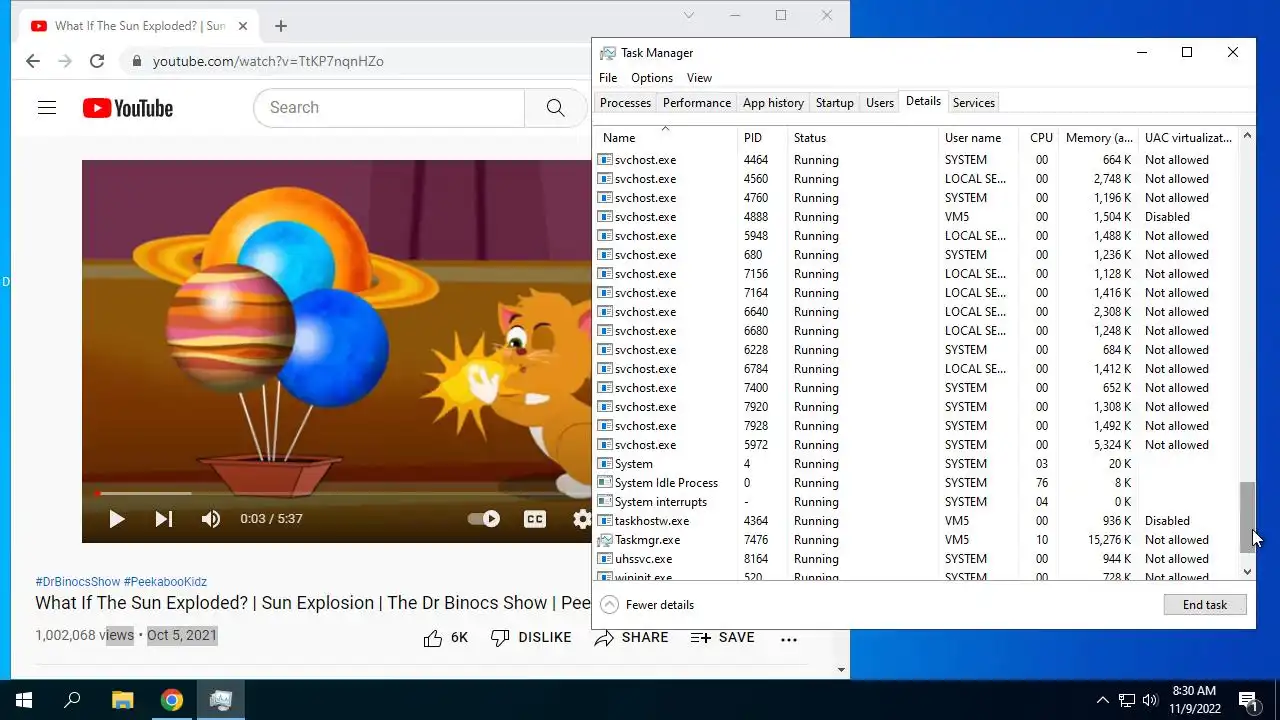Show hidden system tray icons

click(1102, 700)
